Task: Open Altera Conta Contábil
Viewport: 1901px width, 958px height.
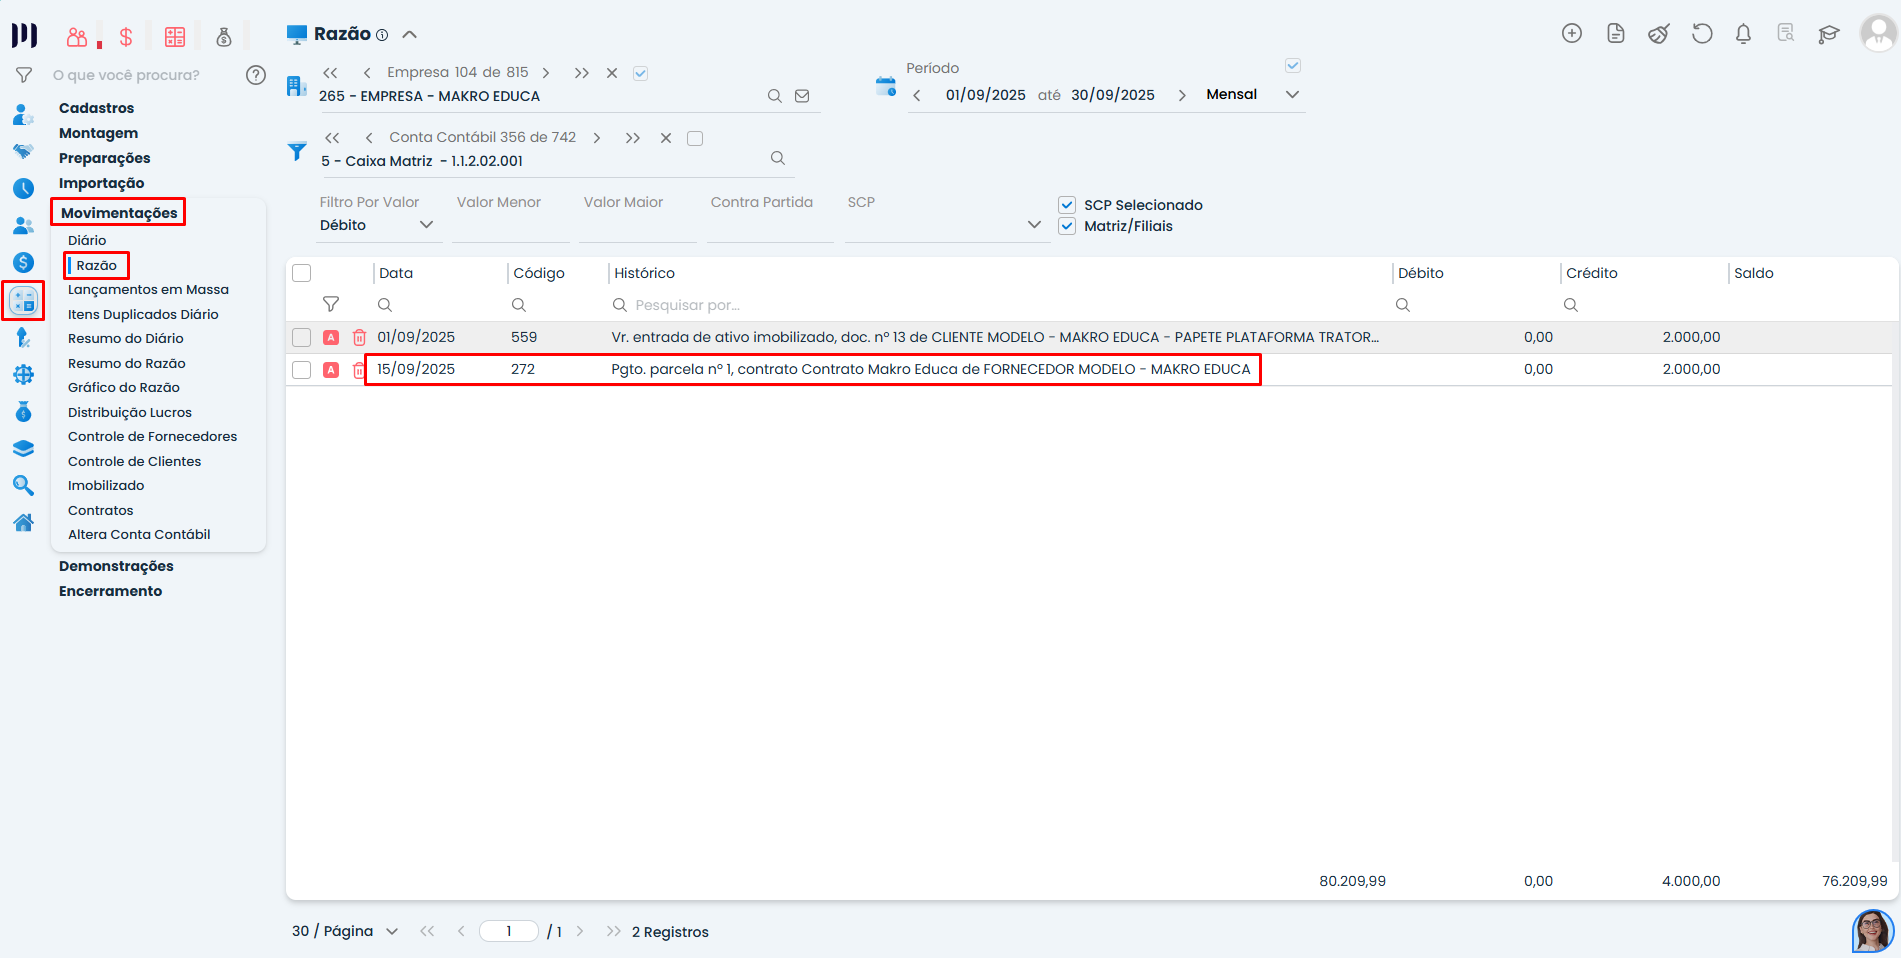Action: tap(139, 534)
